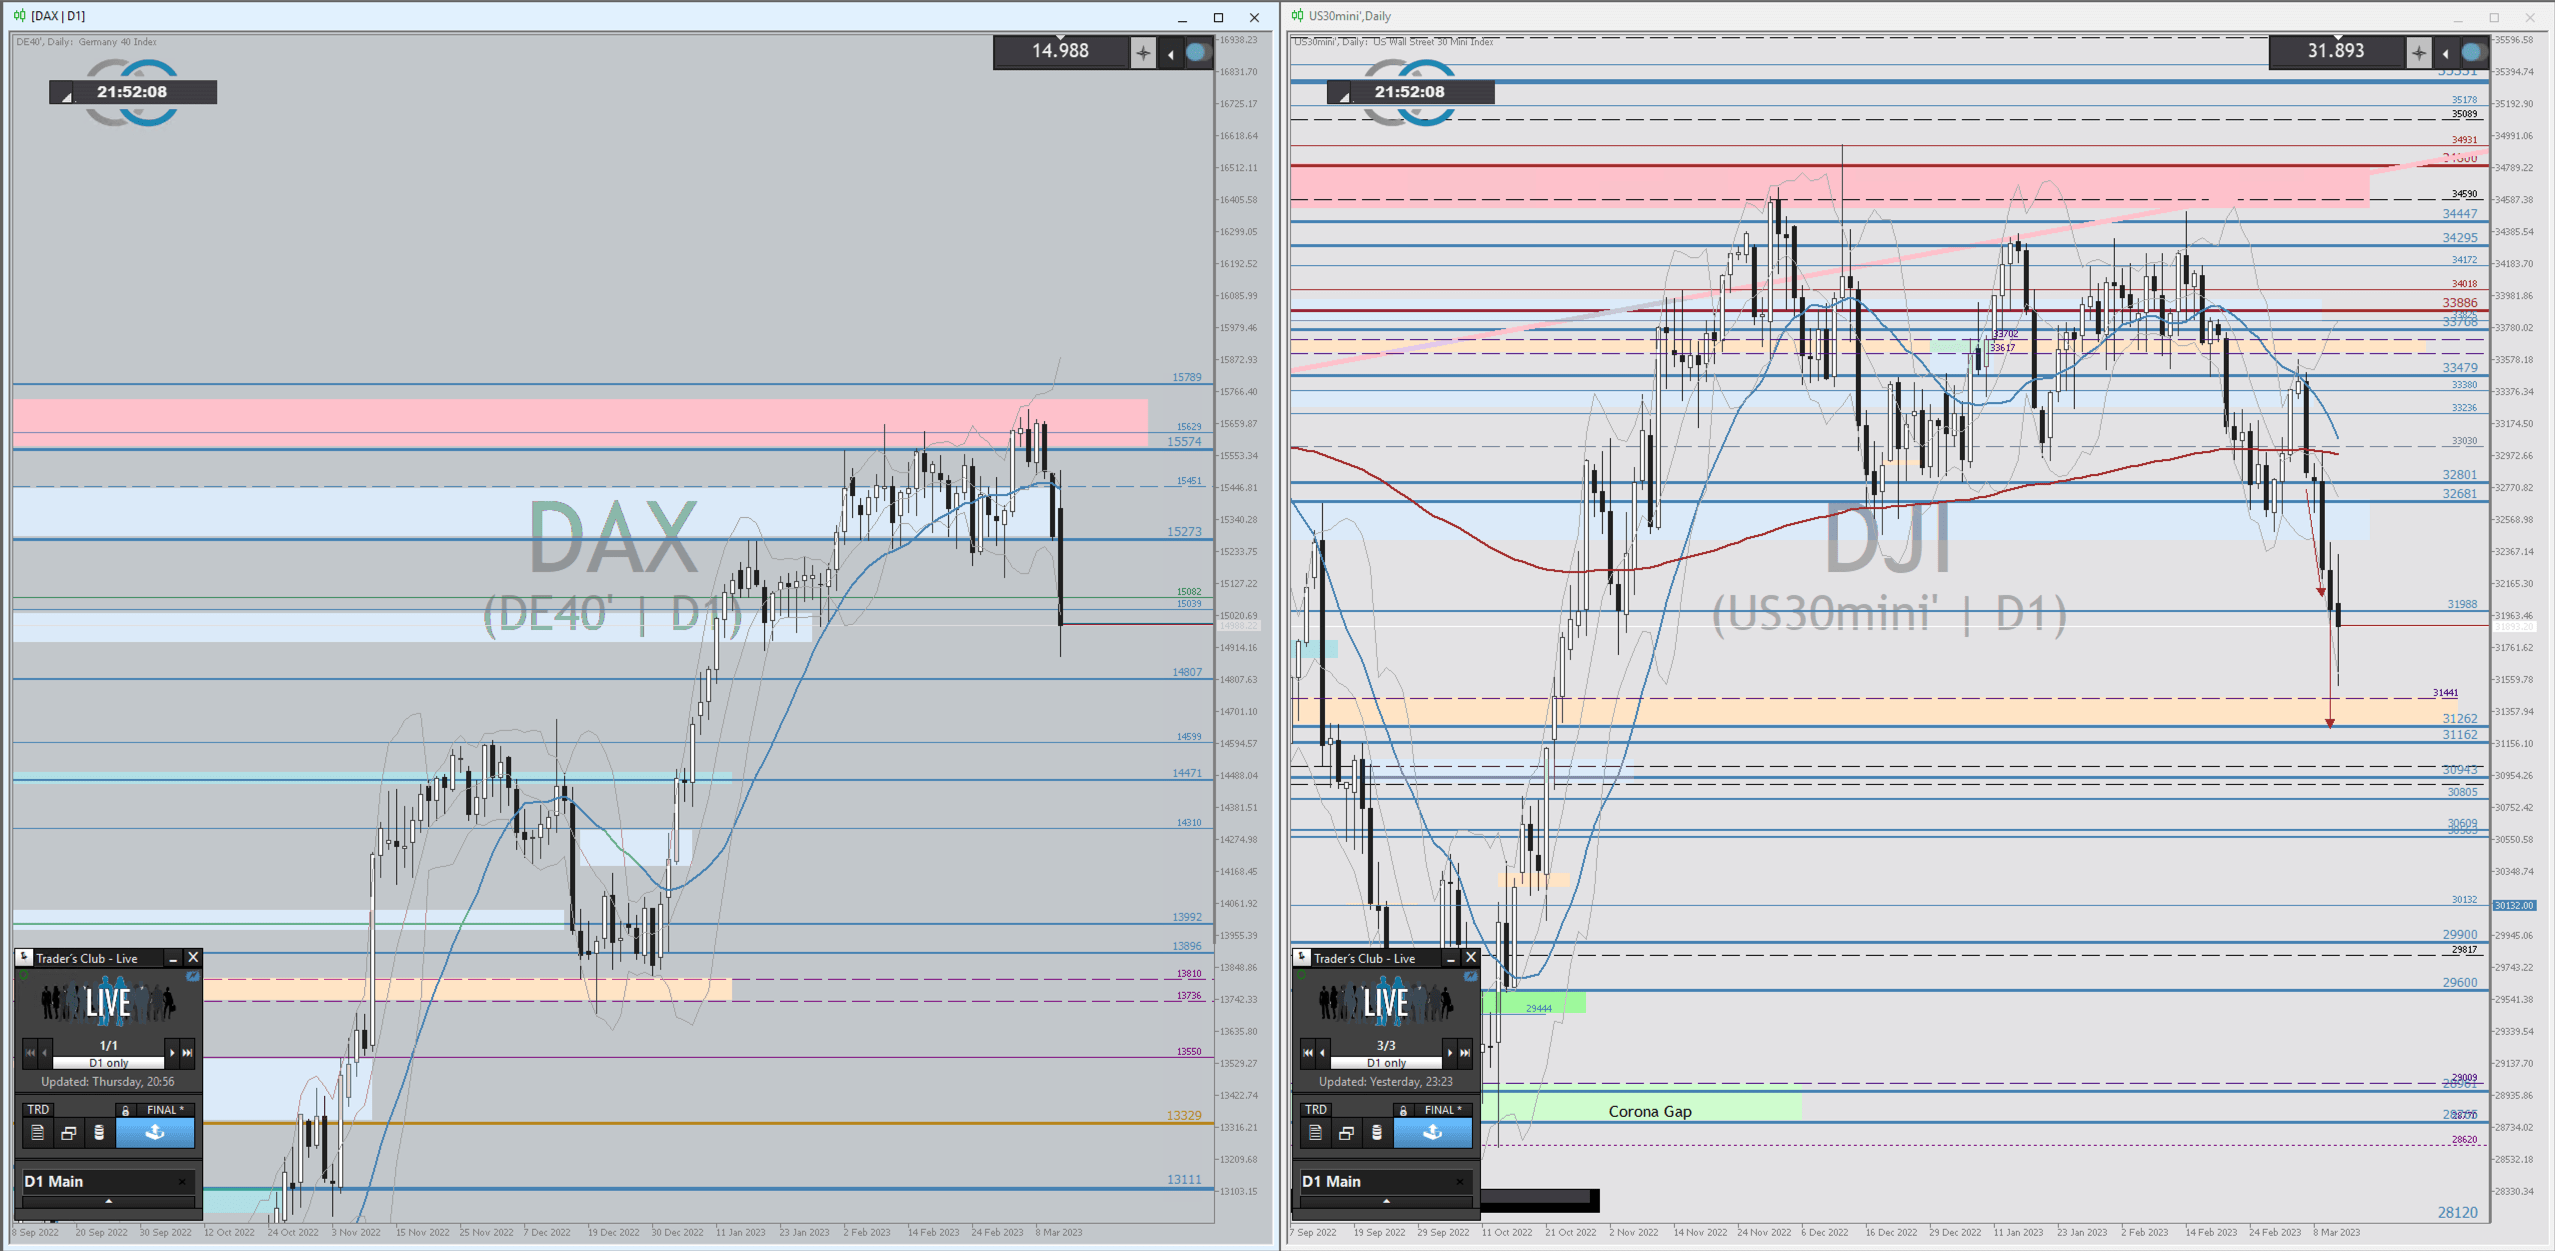The image size is (2555, 1251).
Task: Click the overlapping windows icon in the US30mini panel
Action: (x=1346, y=1133)
